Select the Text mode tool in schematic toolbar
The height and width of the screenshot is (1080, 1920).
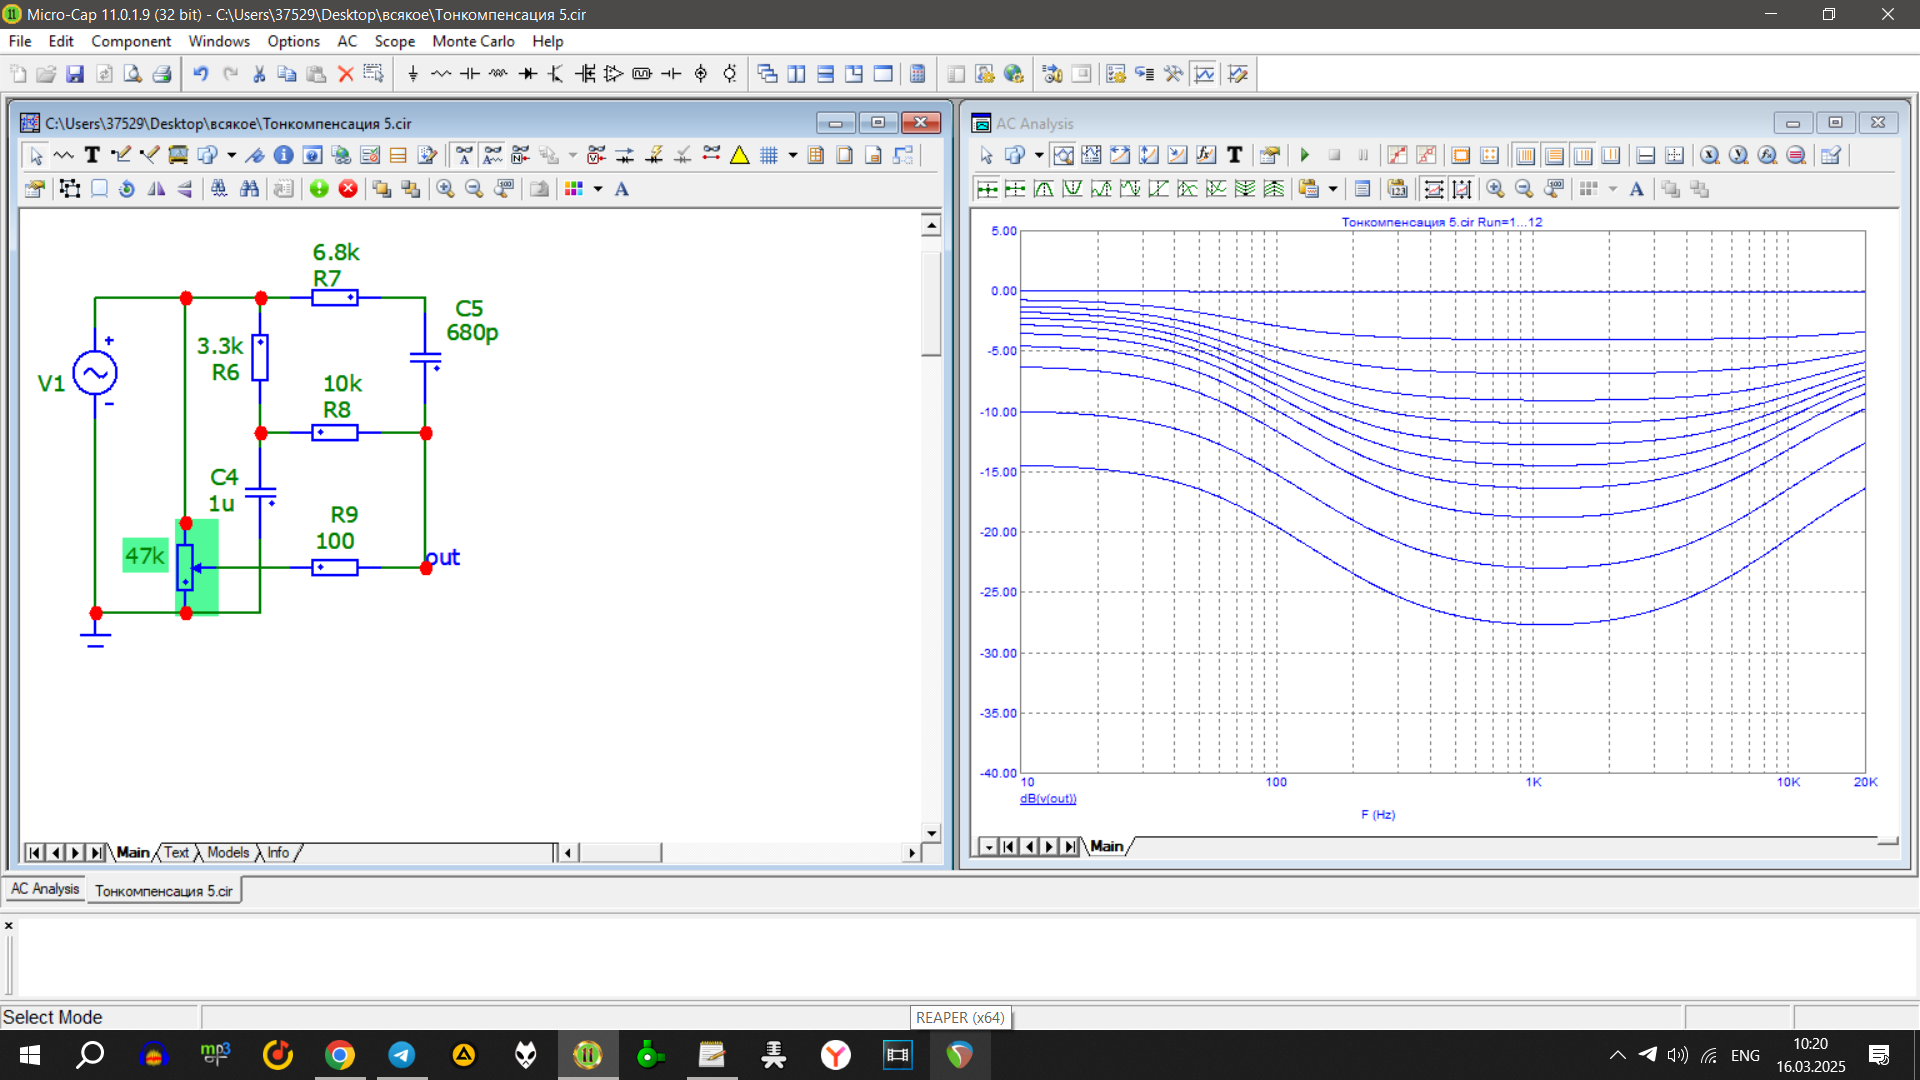pos(92,155)
